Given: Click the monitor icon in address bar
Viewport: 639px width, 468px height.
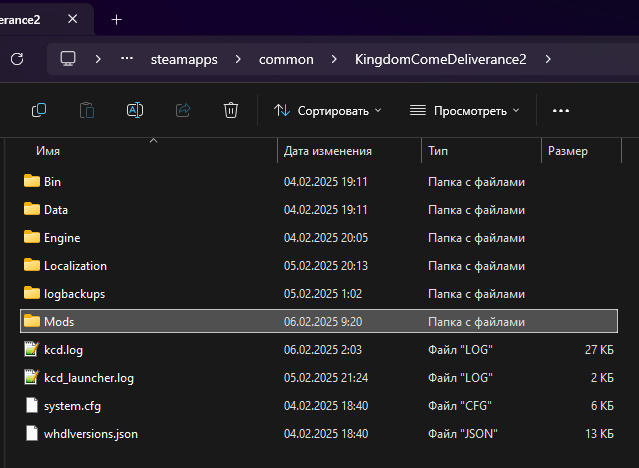Looking at the screenshot, I should coord(69,59).
